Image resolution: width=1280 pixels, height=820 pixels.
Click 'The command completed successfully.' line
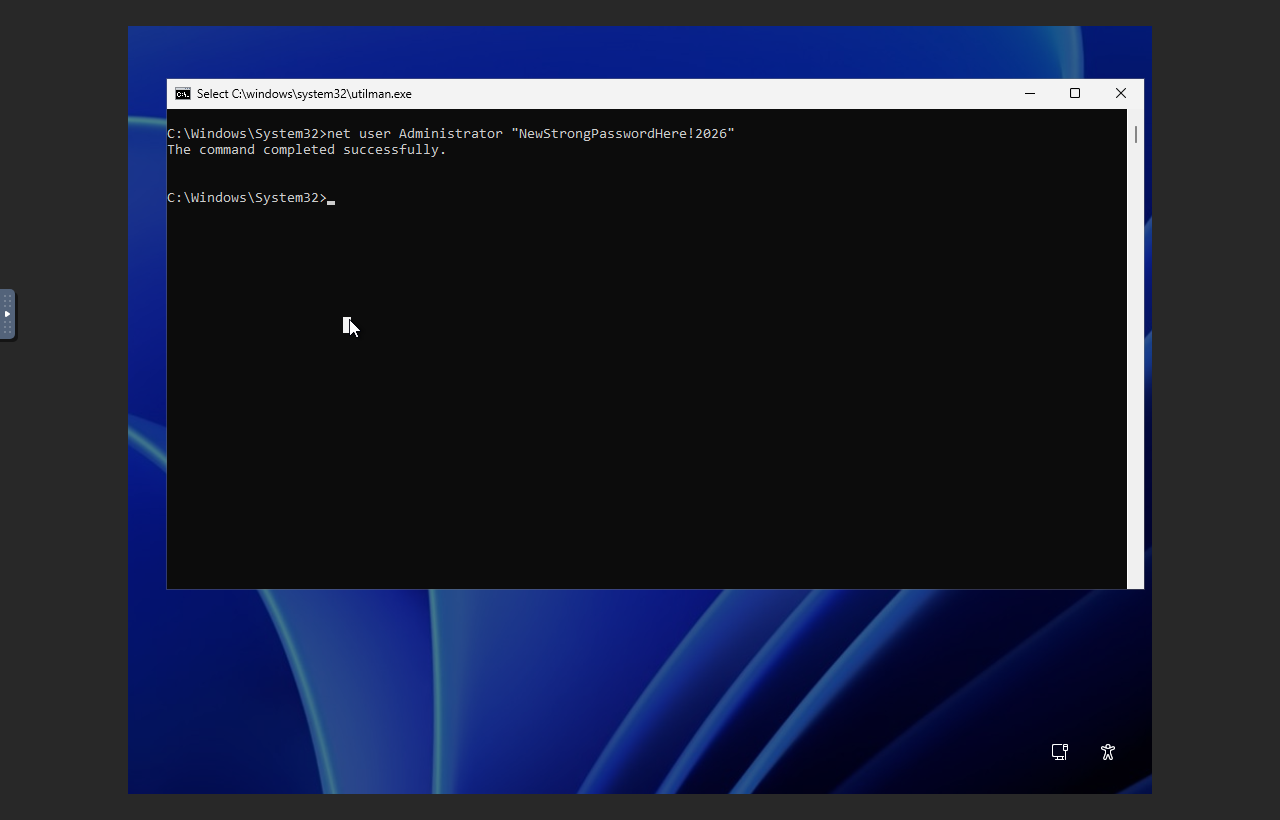click(307, 150)
